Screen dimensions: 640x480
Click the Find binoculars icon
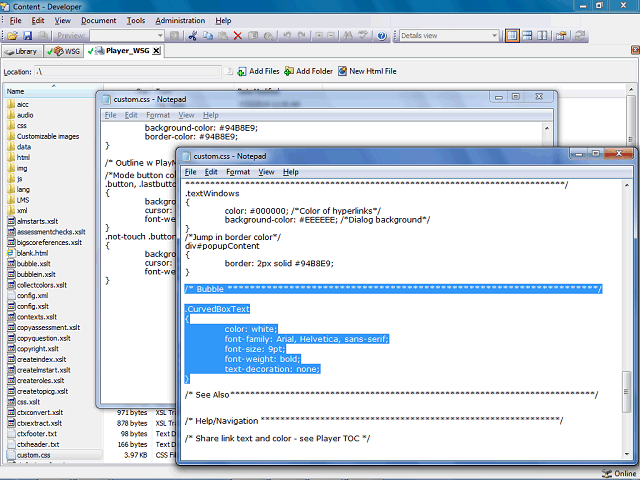pos(348,36)
